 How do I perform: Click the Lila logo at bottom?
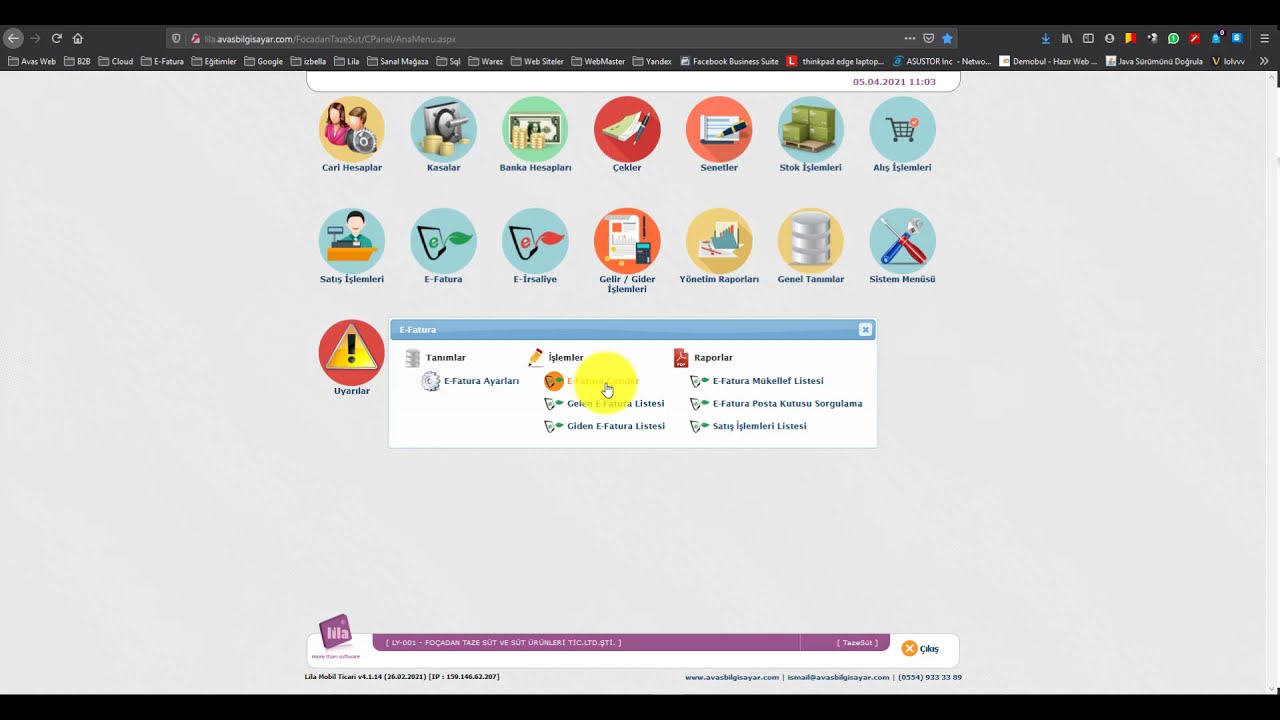pos(336,636)
